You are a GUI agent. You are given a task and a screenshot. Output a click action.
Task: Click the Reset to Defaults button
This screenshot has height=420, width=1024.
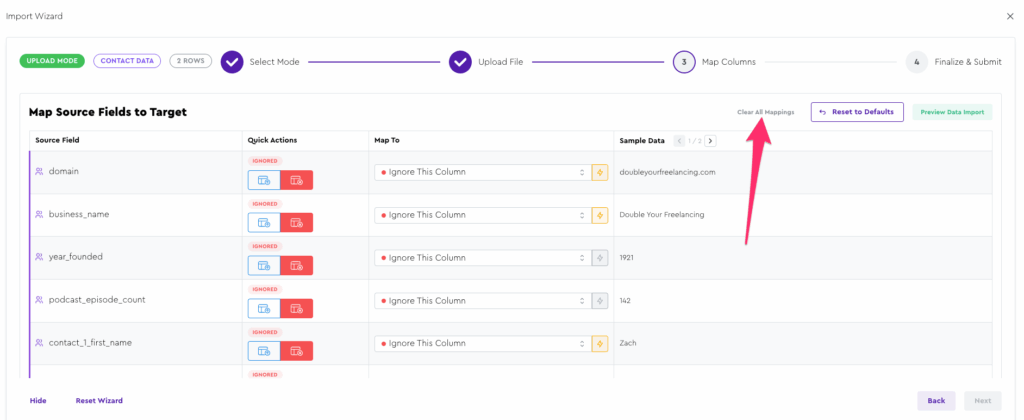[857, 112]
